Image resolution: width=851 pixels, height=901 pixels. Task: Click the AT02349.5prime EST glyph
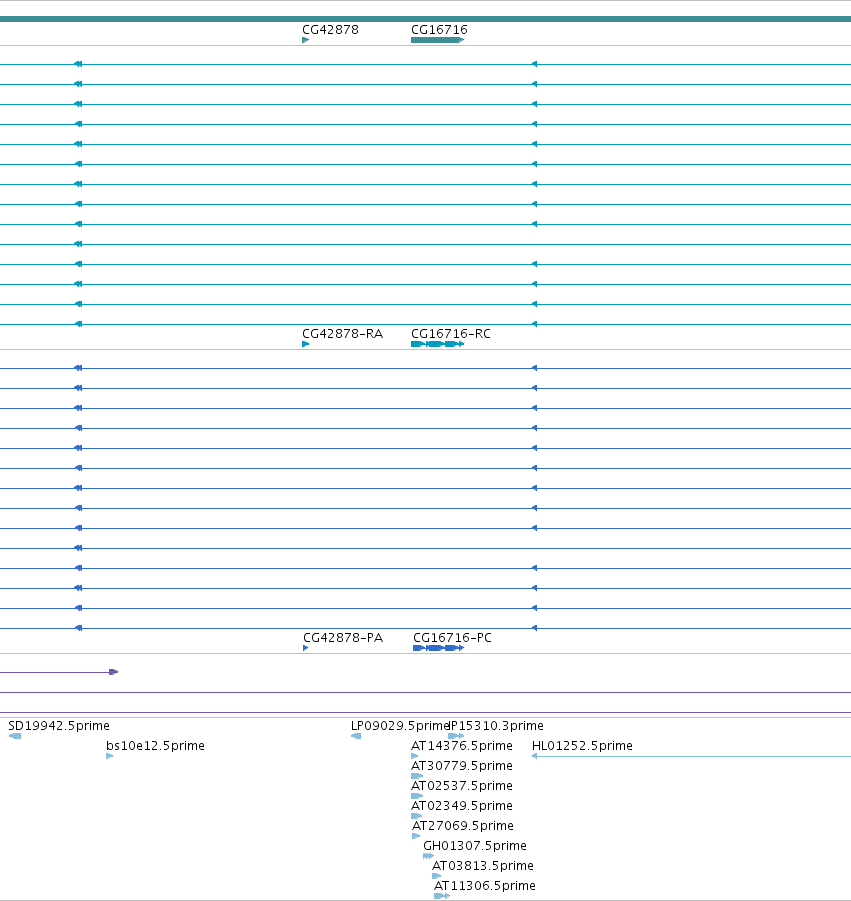[417, 816]
